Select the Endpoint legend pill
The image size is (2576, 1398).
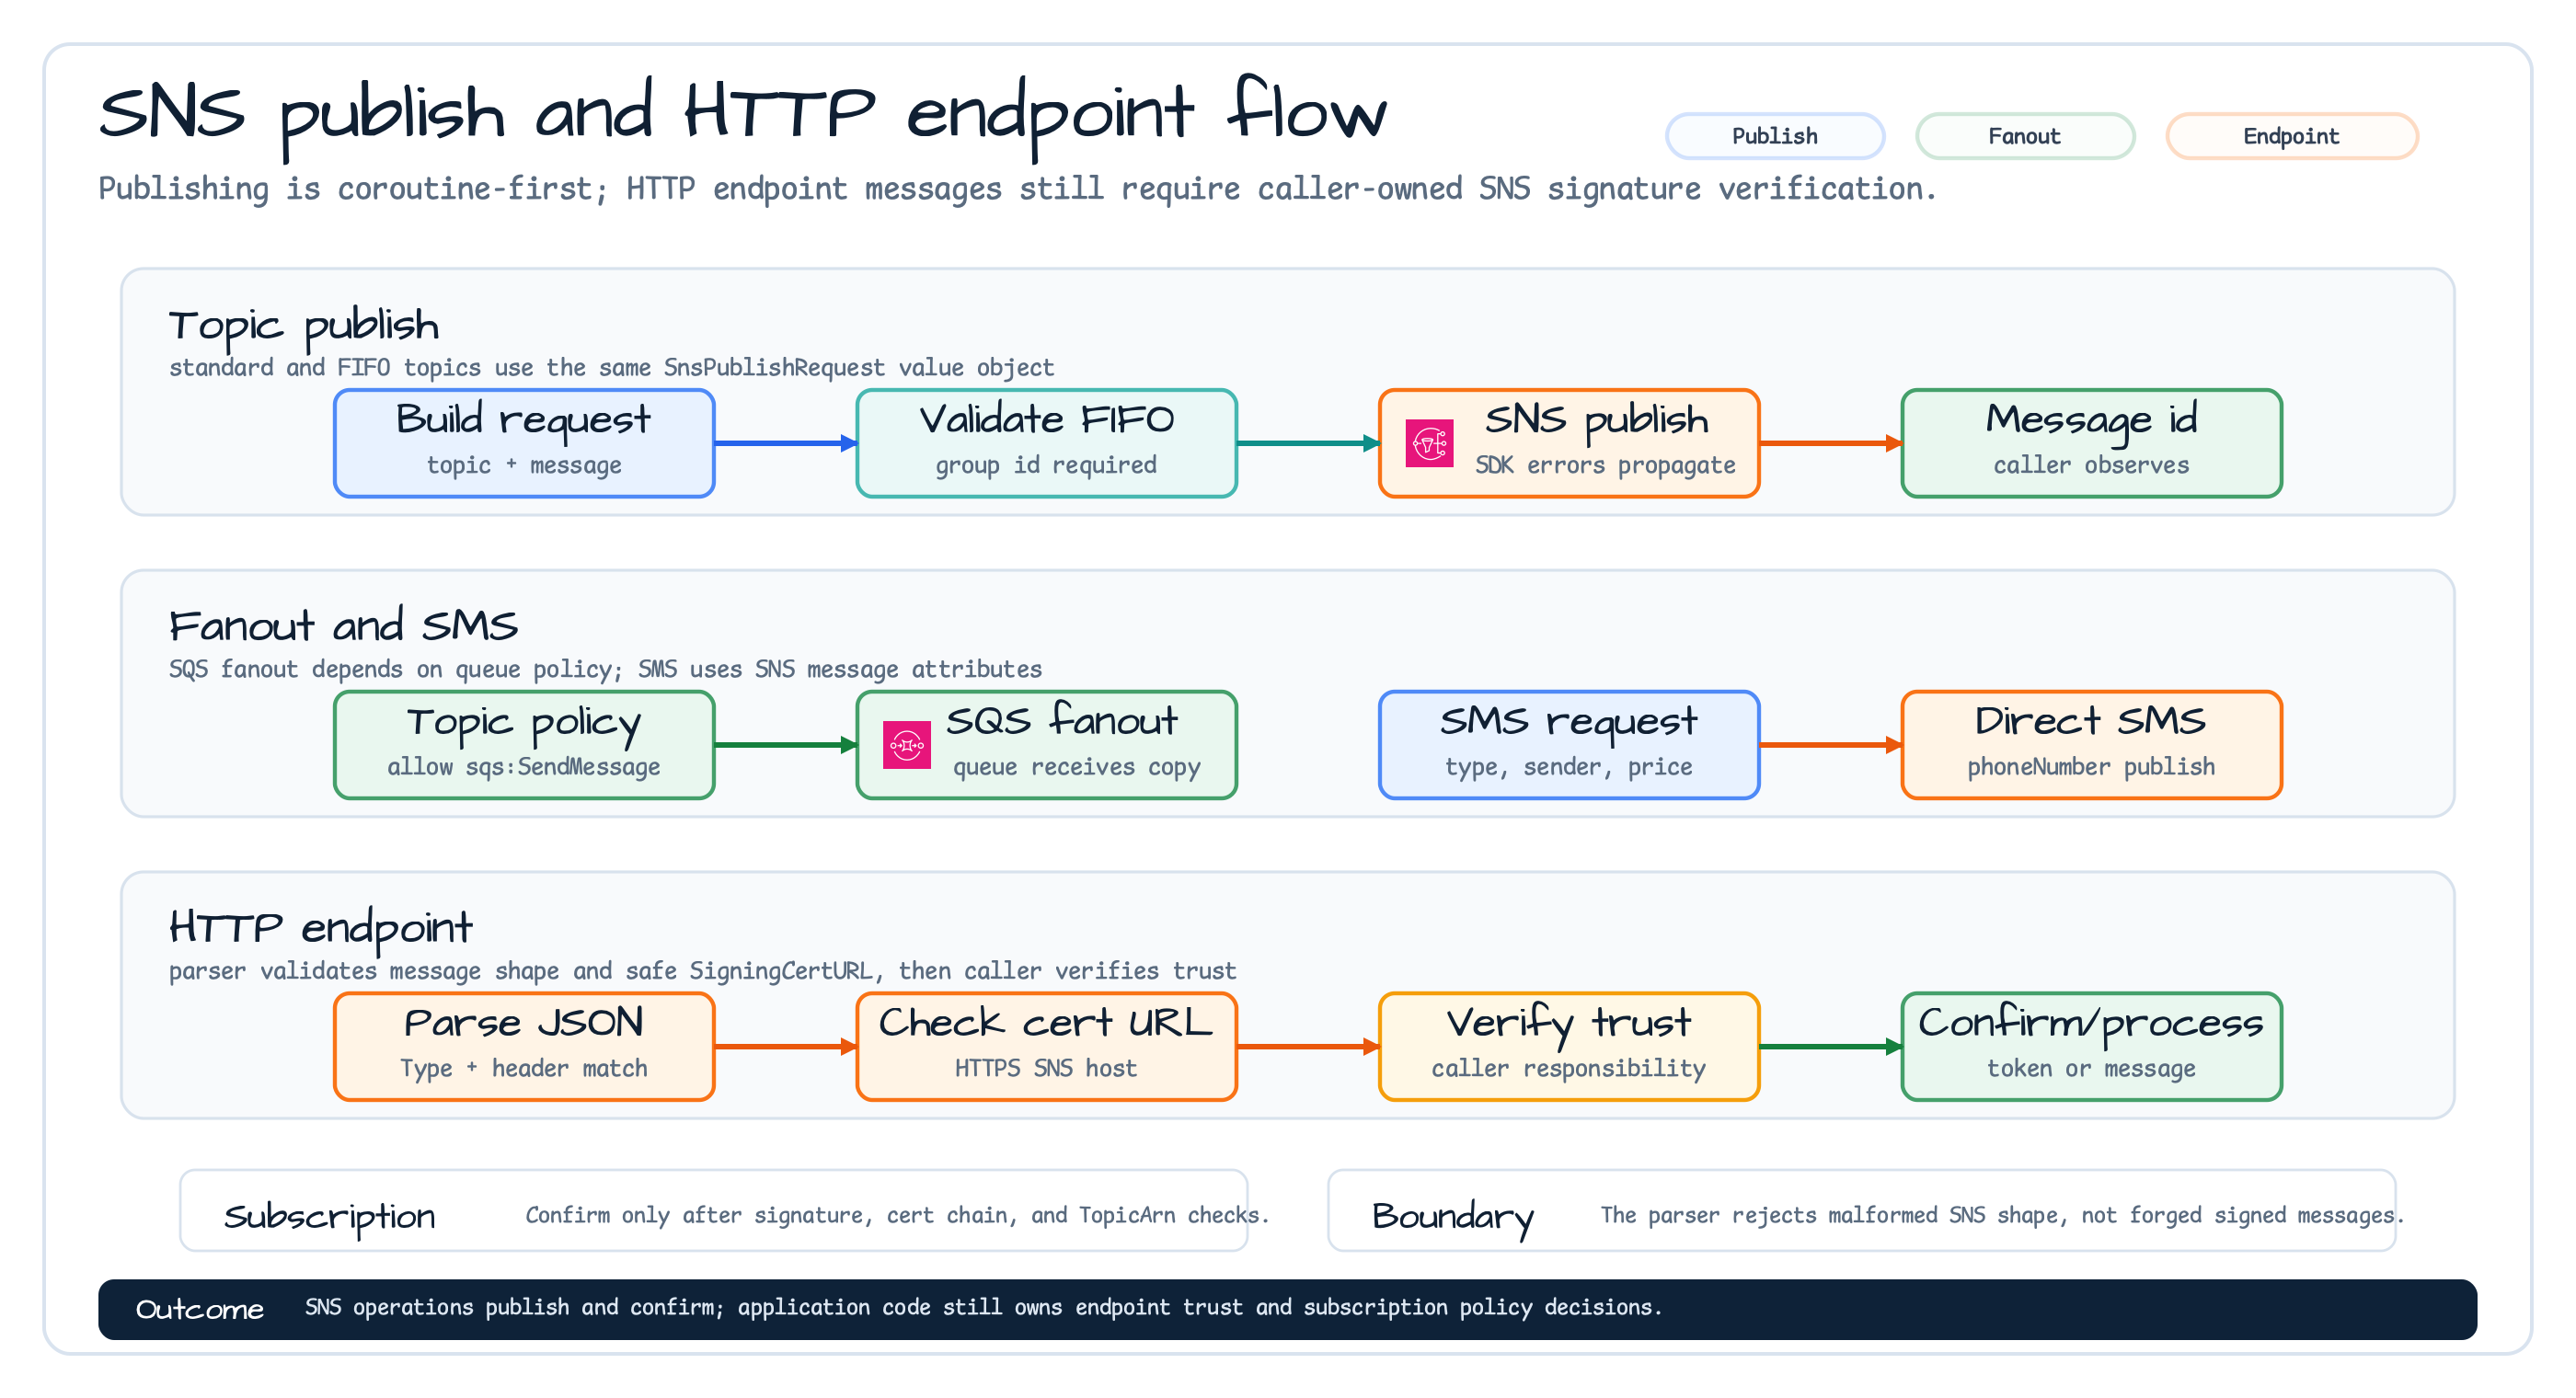[2291, 136]
